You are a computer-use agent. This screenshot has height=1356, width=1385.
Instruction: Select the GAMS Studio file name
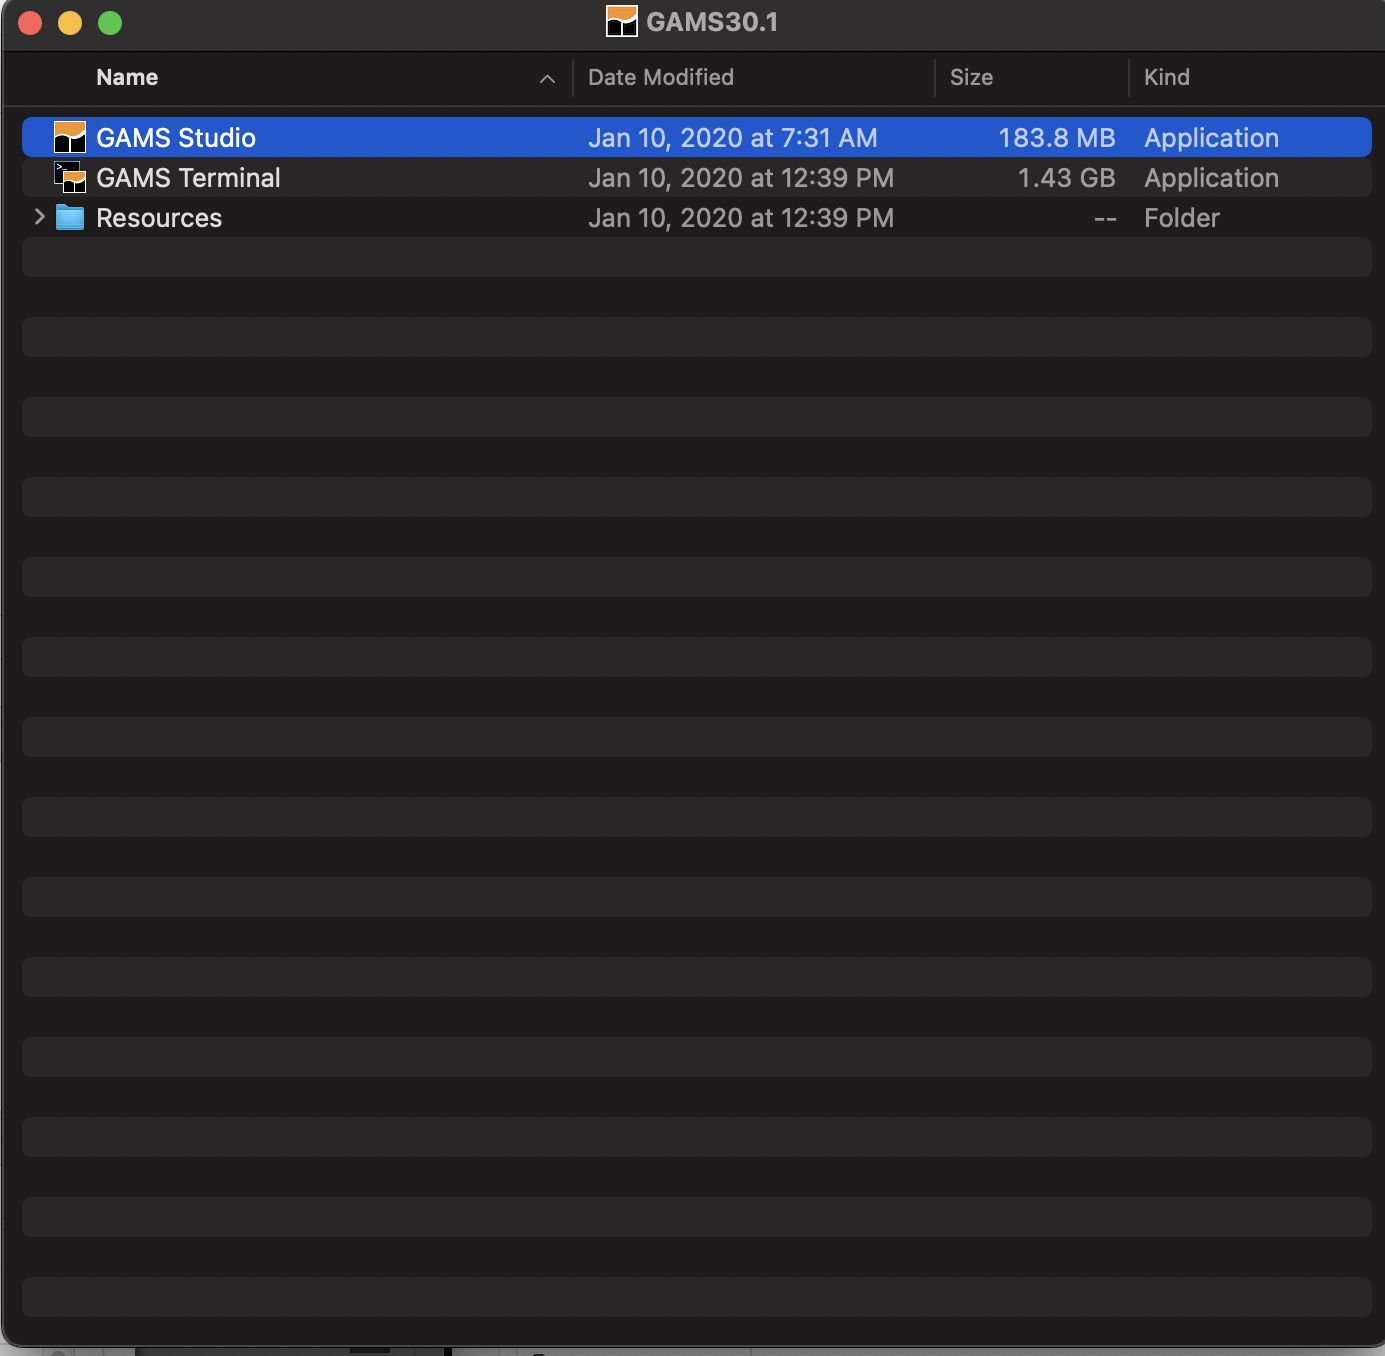[176, 137]
